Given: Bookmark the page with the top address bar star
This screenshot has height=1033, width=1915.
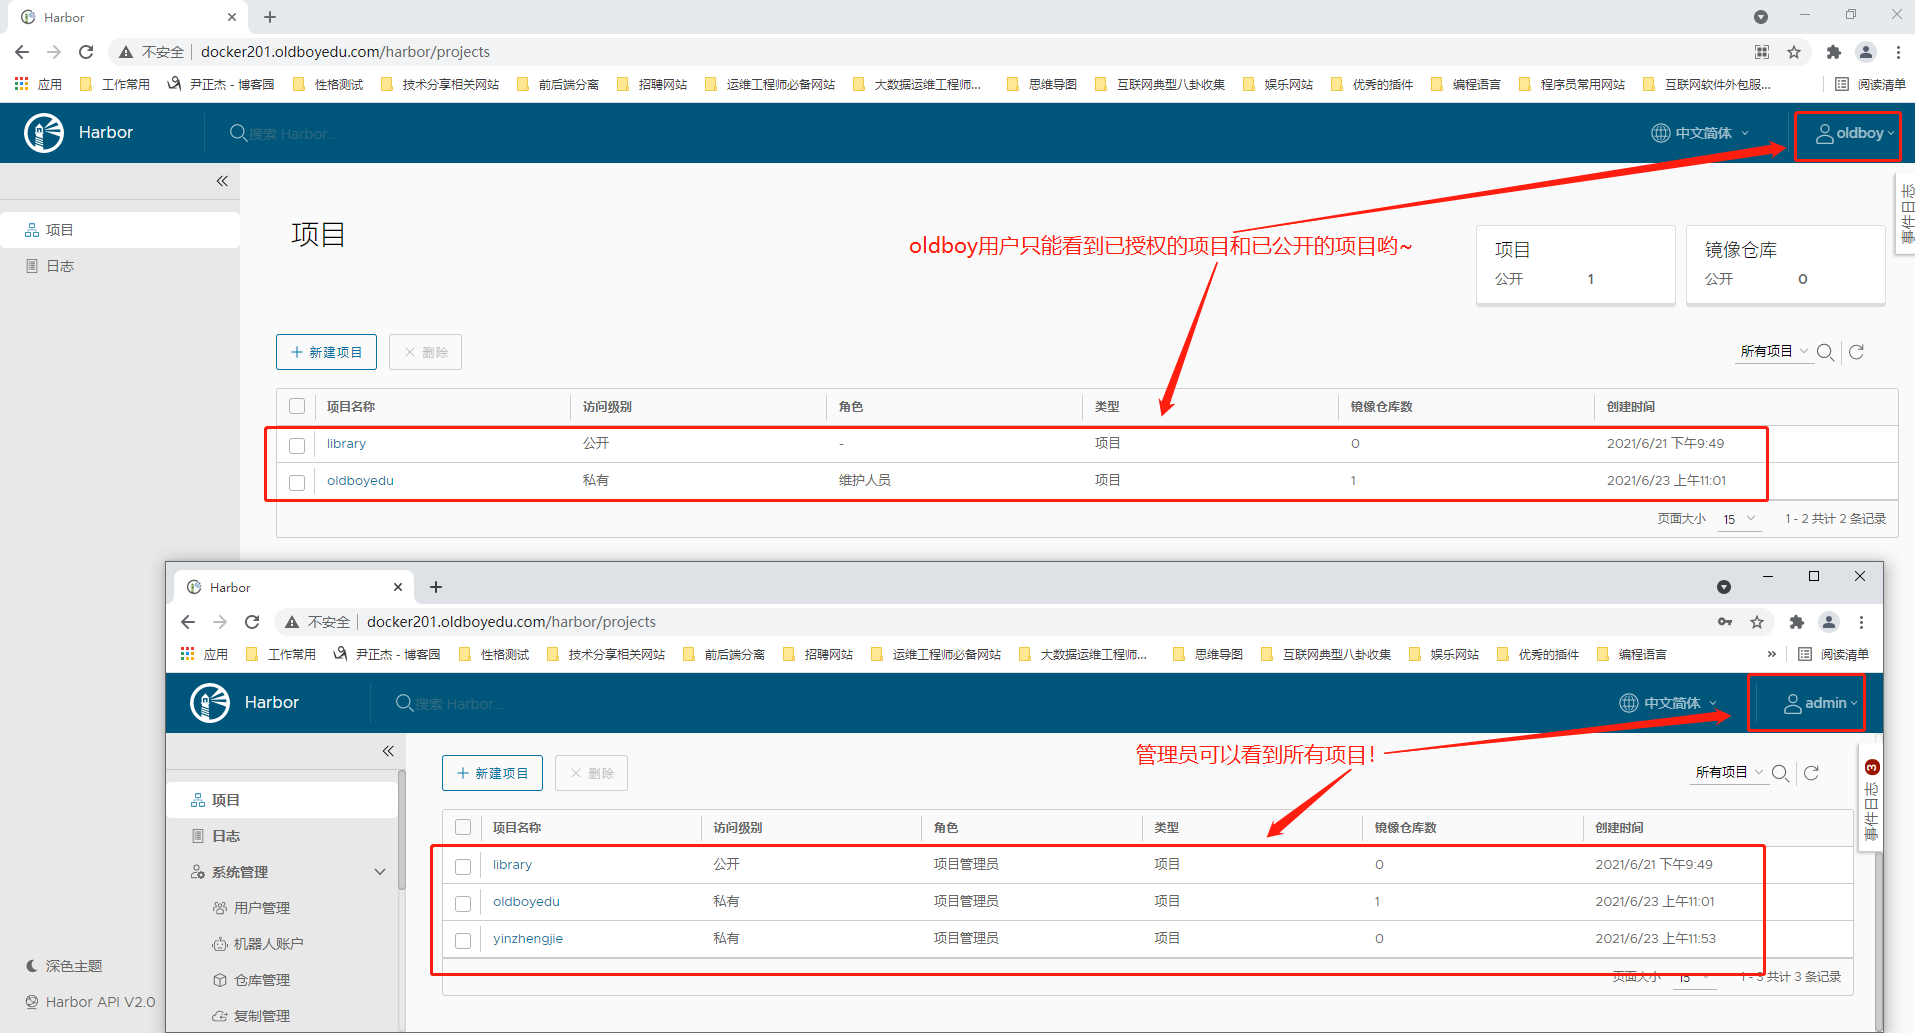Looking at the screenshot, I should pyautogui.click(x=1794, y=52).
